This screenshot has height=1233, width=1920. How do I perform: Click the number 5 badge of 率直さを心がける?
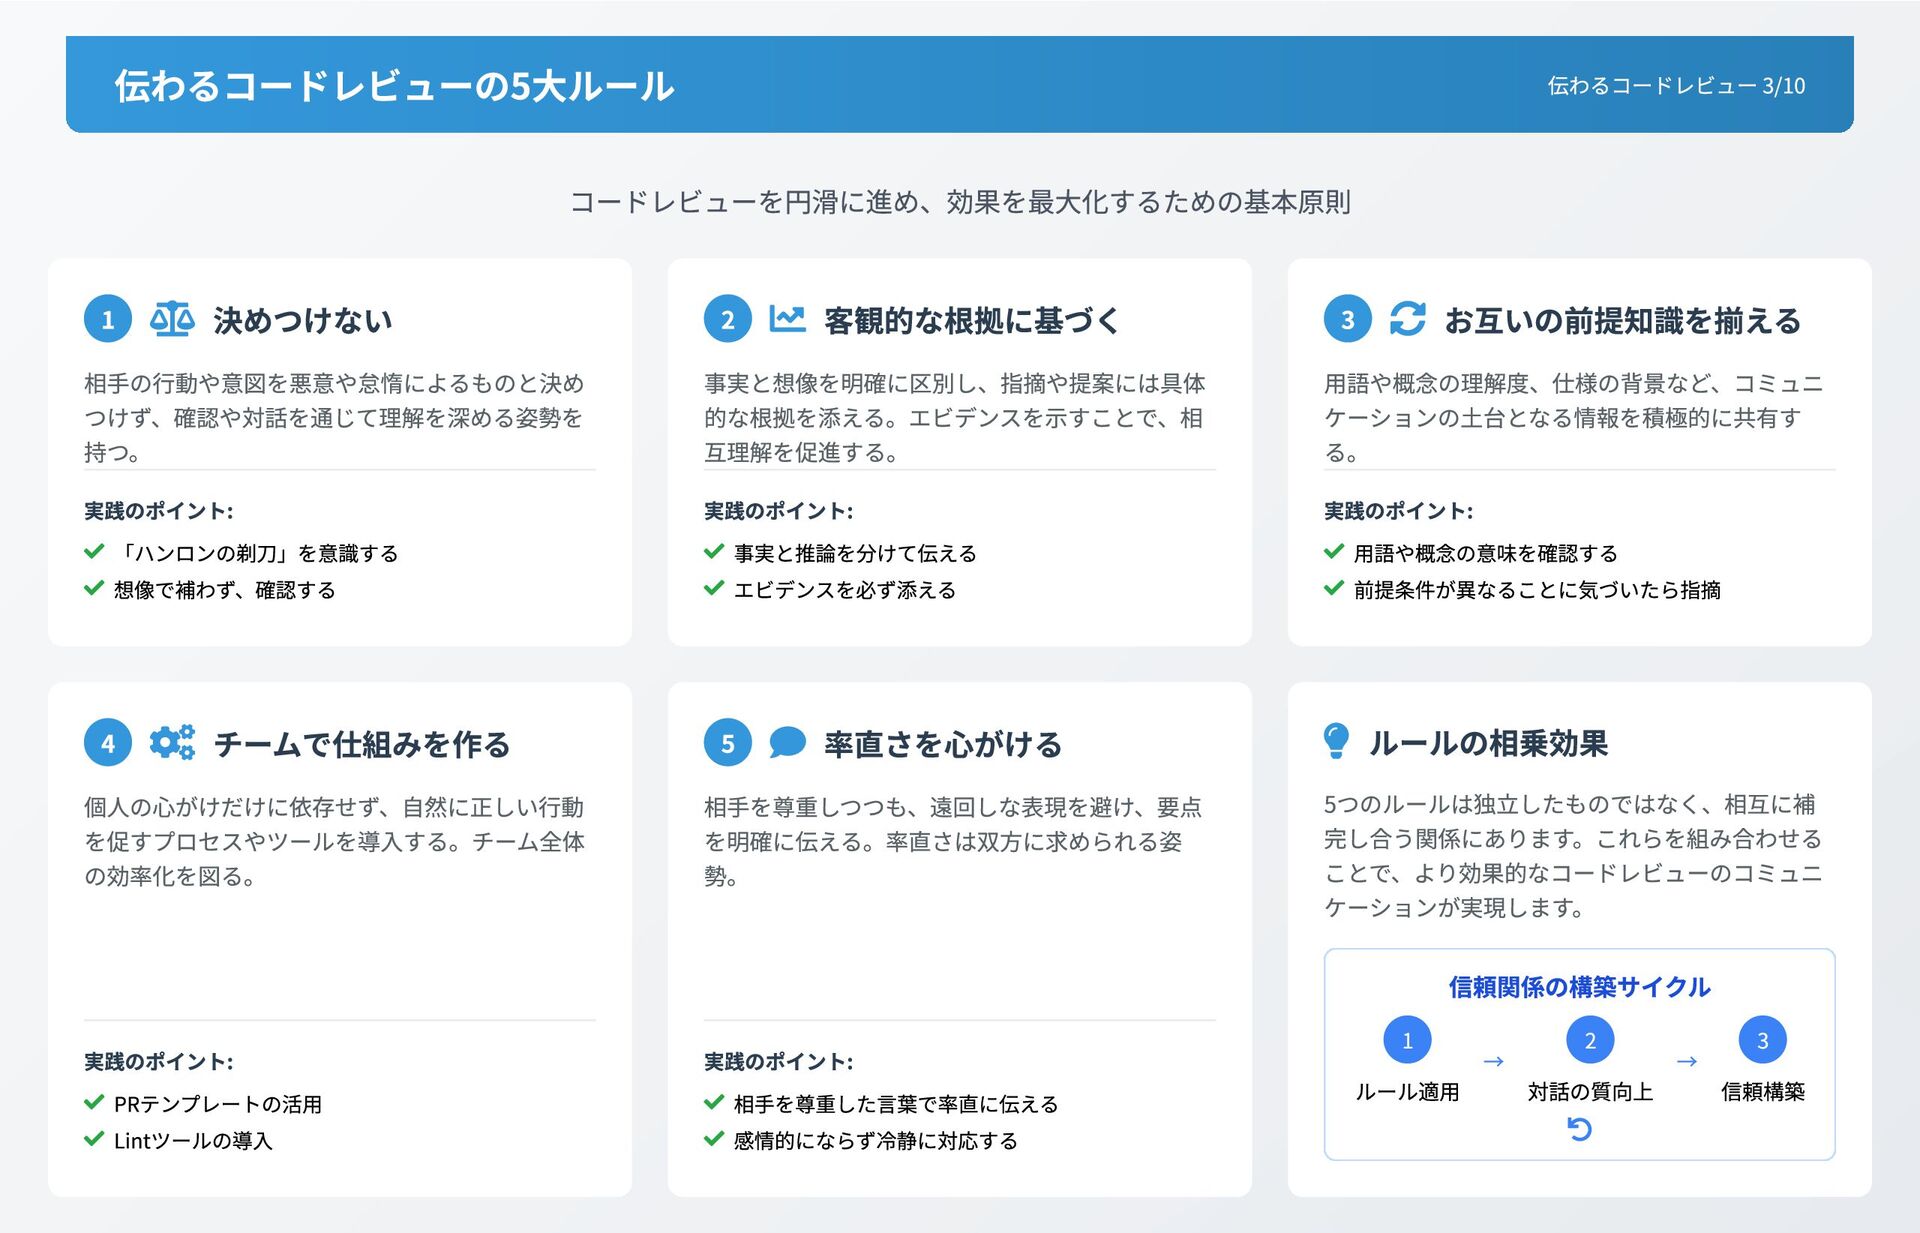pyautogui.click(x=728, y=743)
